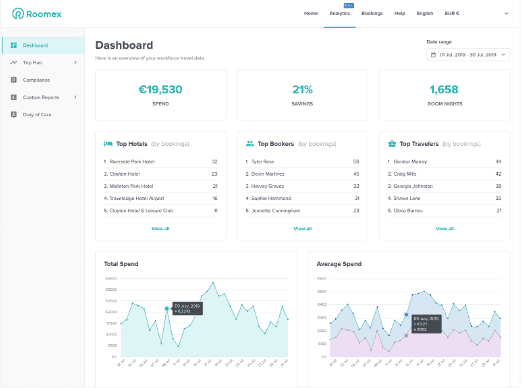
Task: Click the Roomex logo
Action: (37, 14)
